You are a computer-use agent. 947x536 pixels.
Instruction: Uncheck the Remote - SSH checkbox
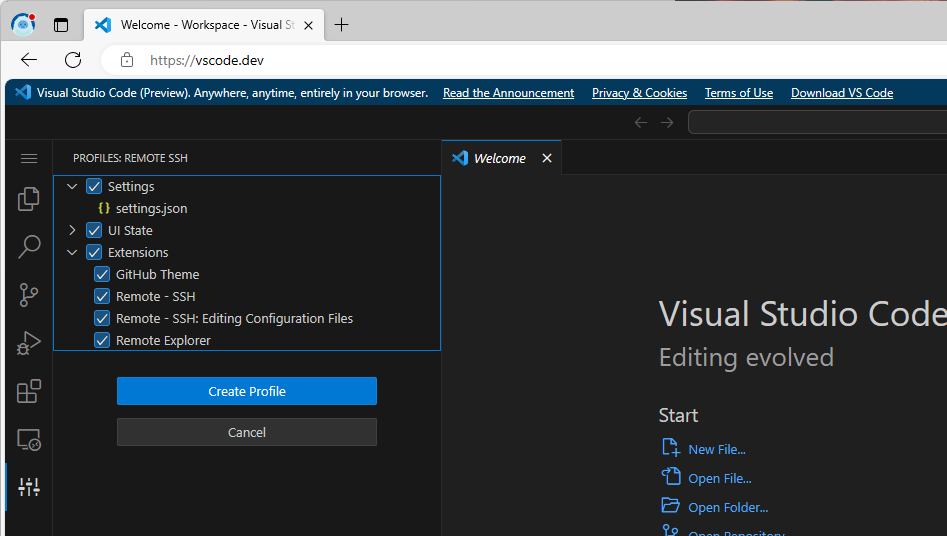[102, 296]
